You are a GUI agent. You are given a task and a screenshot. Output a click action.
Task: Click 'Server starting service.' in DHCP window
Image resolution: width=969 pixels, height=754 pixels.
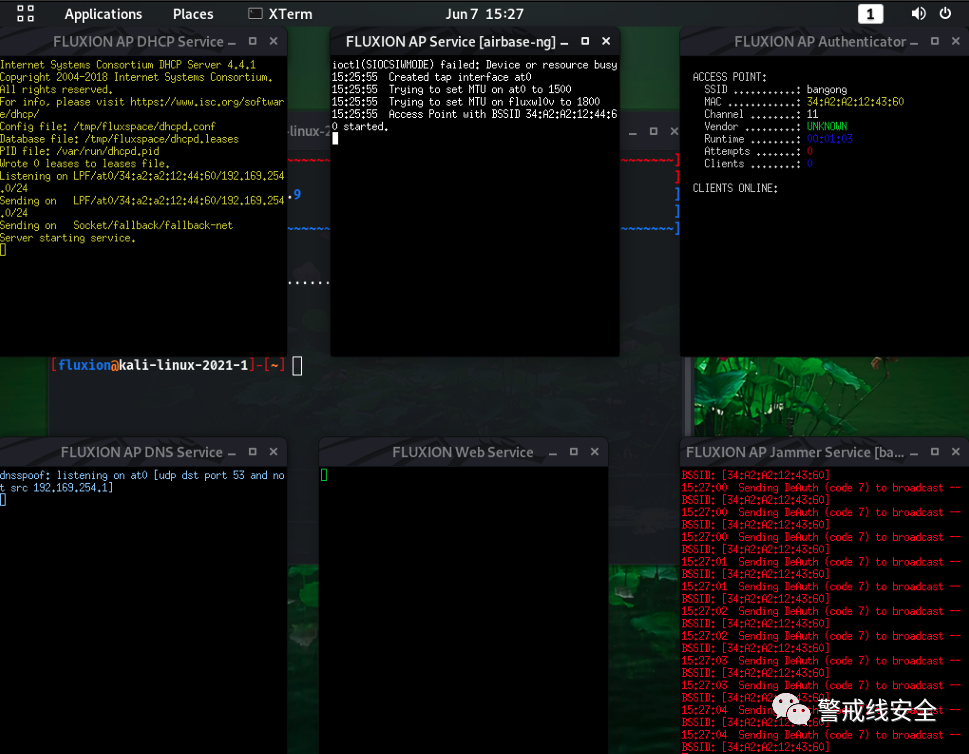[68, 238]
